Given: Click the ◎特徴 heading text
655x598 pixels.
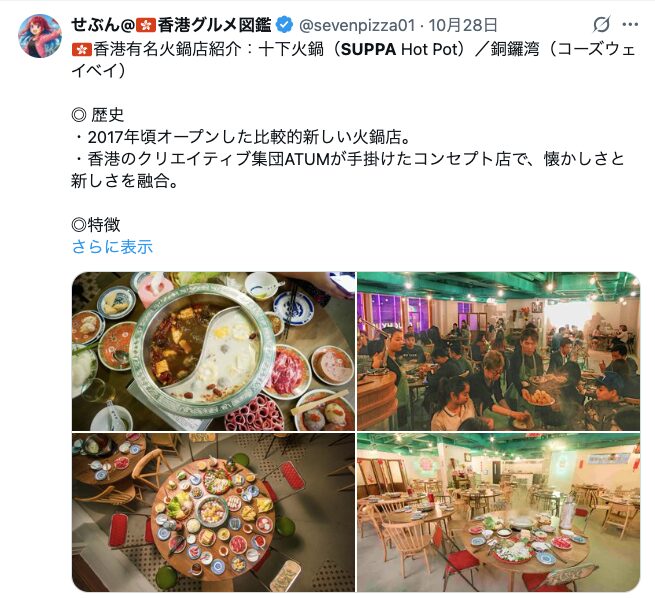Looking at the screenshot, I should [x=96, y=225].
